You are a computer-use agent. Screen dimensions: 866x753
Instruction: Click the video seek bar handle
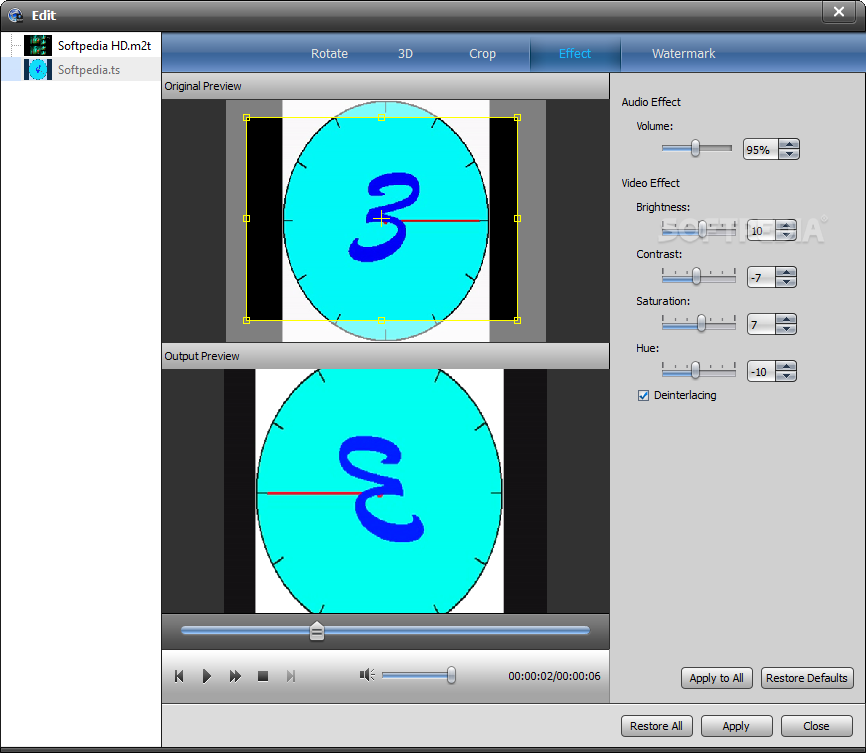[316, 631]
